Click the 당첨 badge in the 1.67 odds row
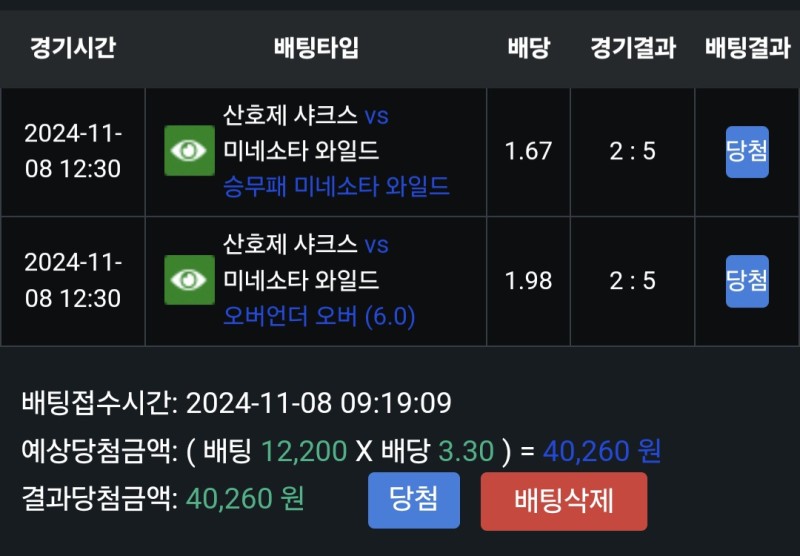Viewport: 800px width, 556px height. tap(746, 152)
